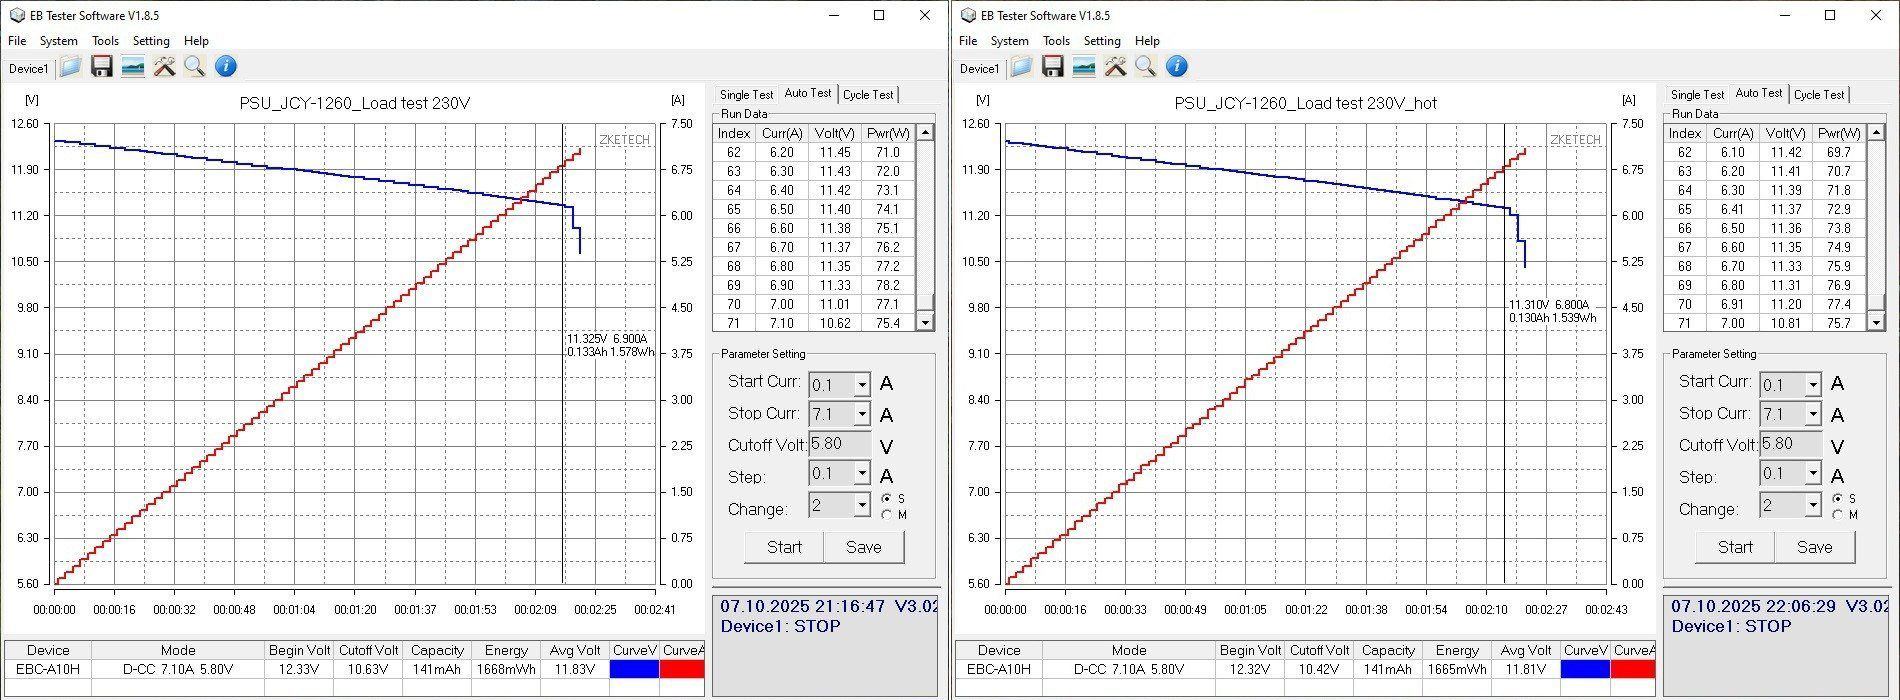Click the magnifying glass icon in right window
The width and height of the screenshot is (1900, 700).
click(1145, 67)
